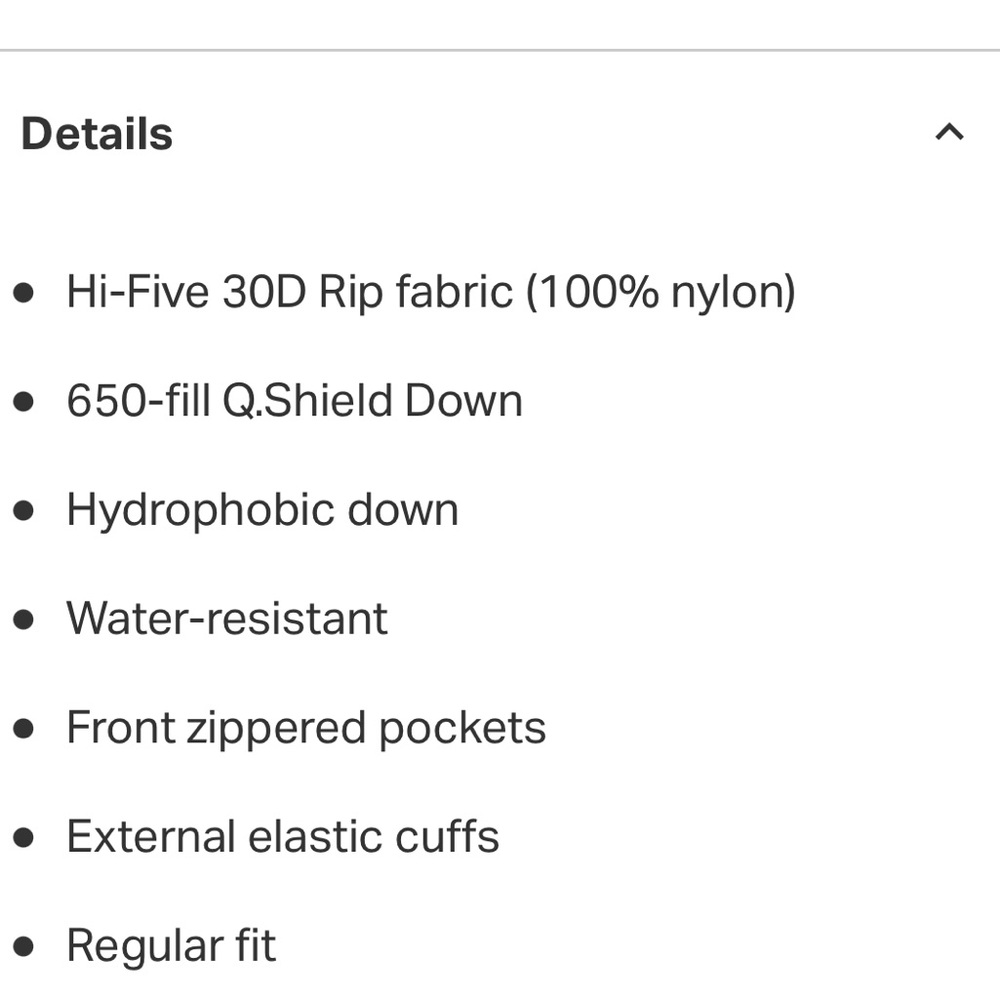
Task: Click the '650-fill' text
Action: click(139, 402)
